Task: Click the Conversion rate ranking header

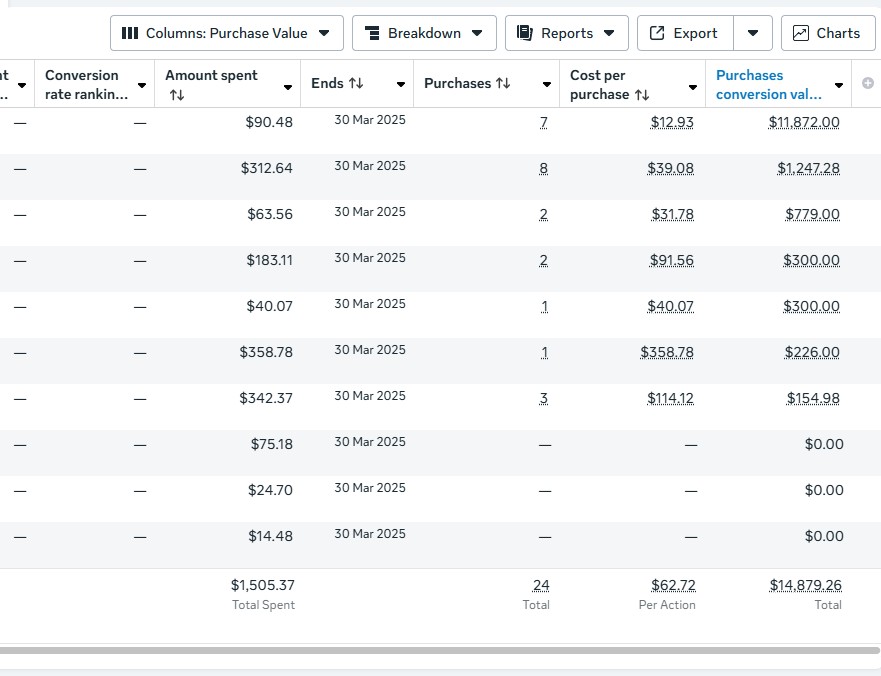Action: tap(87, 84)
